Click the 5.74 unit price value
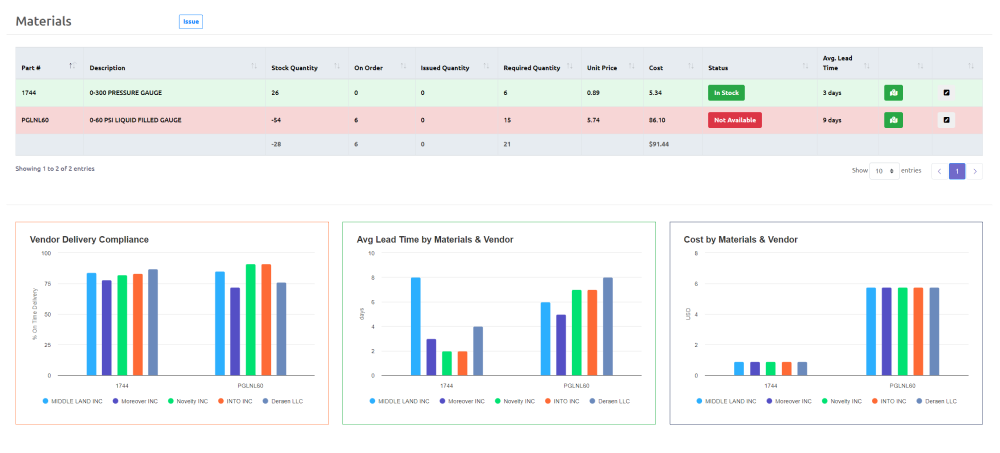Image resolution: width=1000 pixels, height=453 pixels. 593,119
